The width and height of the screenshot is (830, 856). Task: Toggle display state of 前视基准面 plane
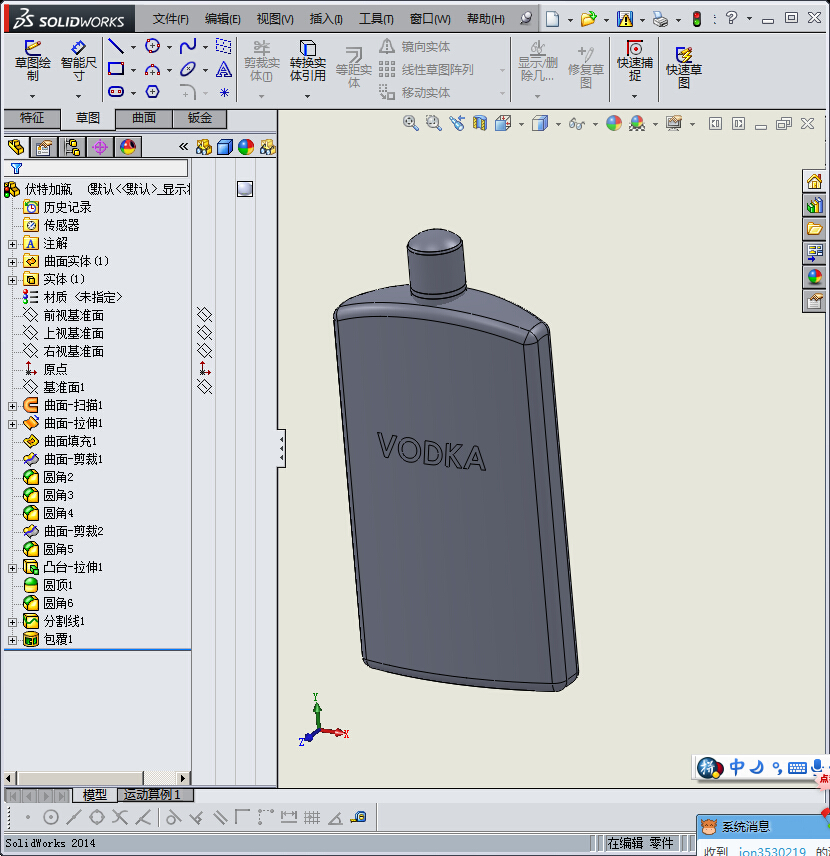pyautogui.click(x=204, y=316)
